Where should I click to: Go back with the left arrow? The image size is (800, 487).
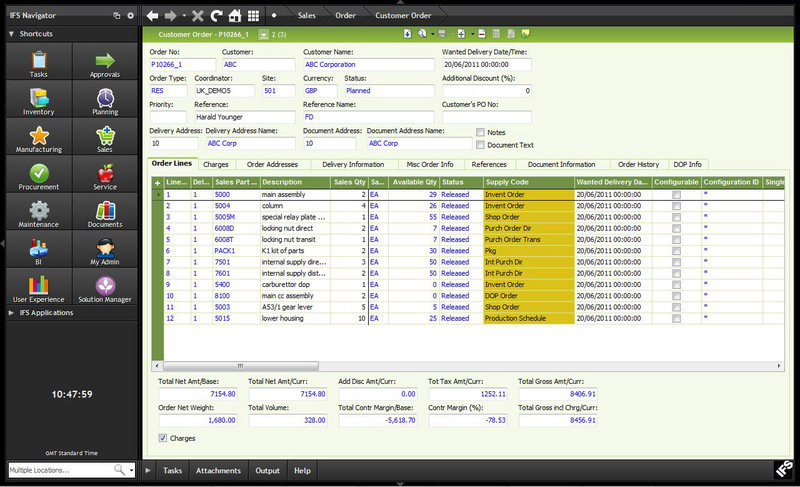(x=152, y=16)
